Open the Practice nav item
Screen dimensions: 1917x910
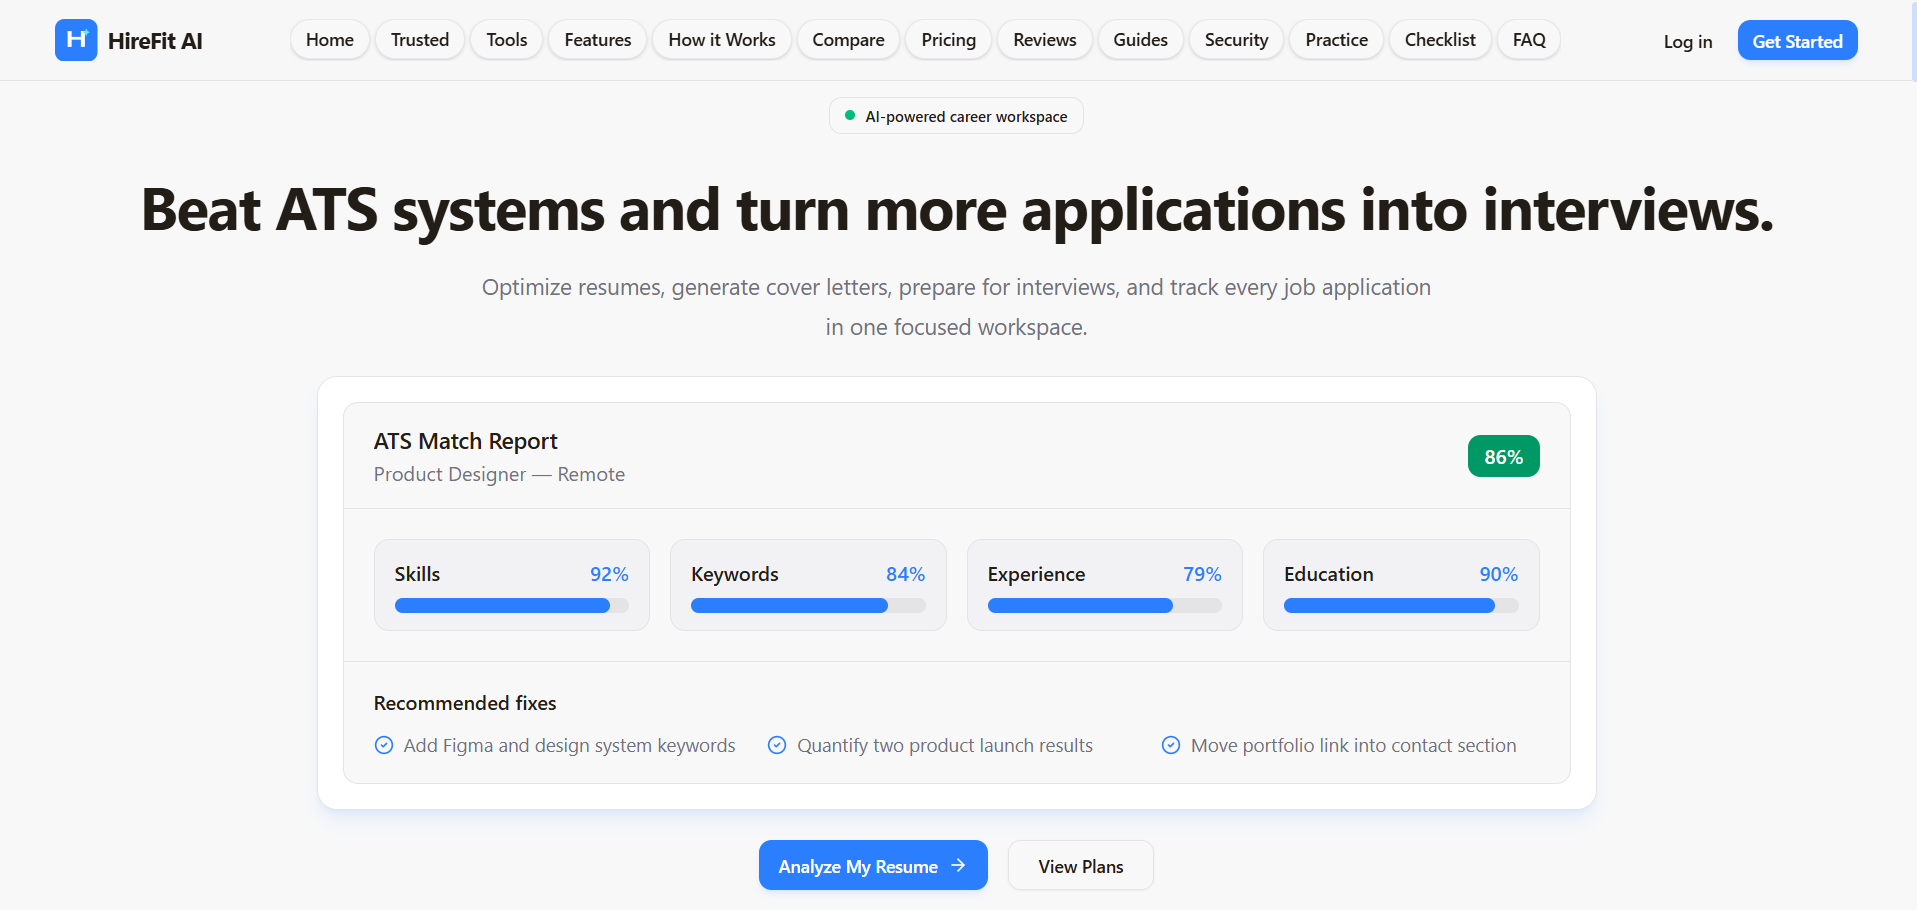click(x=1337, y=40)
